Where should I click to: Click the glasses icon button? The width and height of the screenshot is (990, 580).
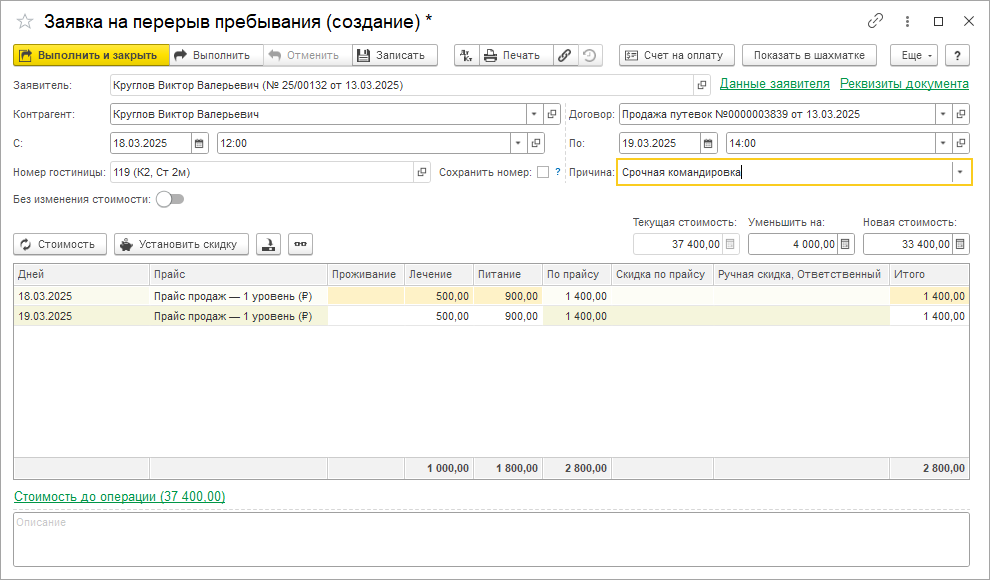point(300,244)
